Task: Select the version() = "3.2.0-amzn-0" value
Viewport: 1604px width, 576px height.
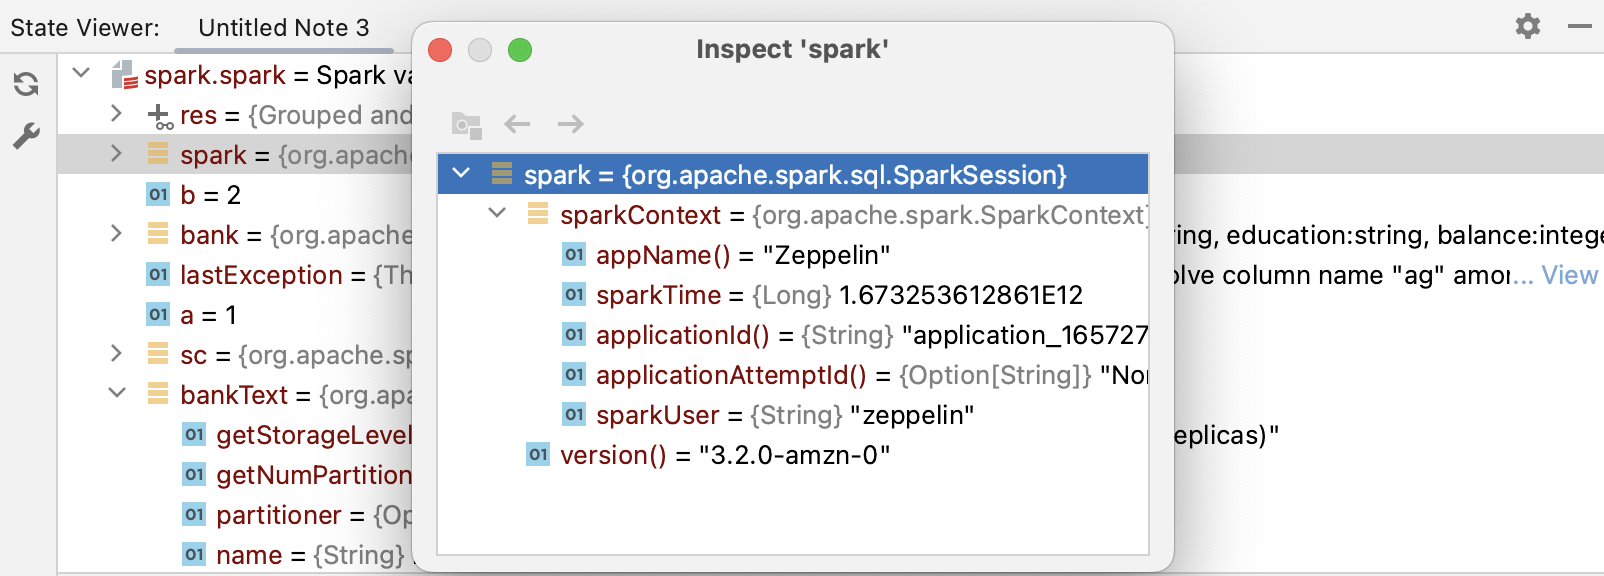Action: pyautogui.click(x=794, y=455)
